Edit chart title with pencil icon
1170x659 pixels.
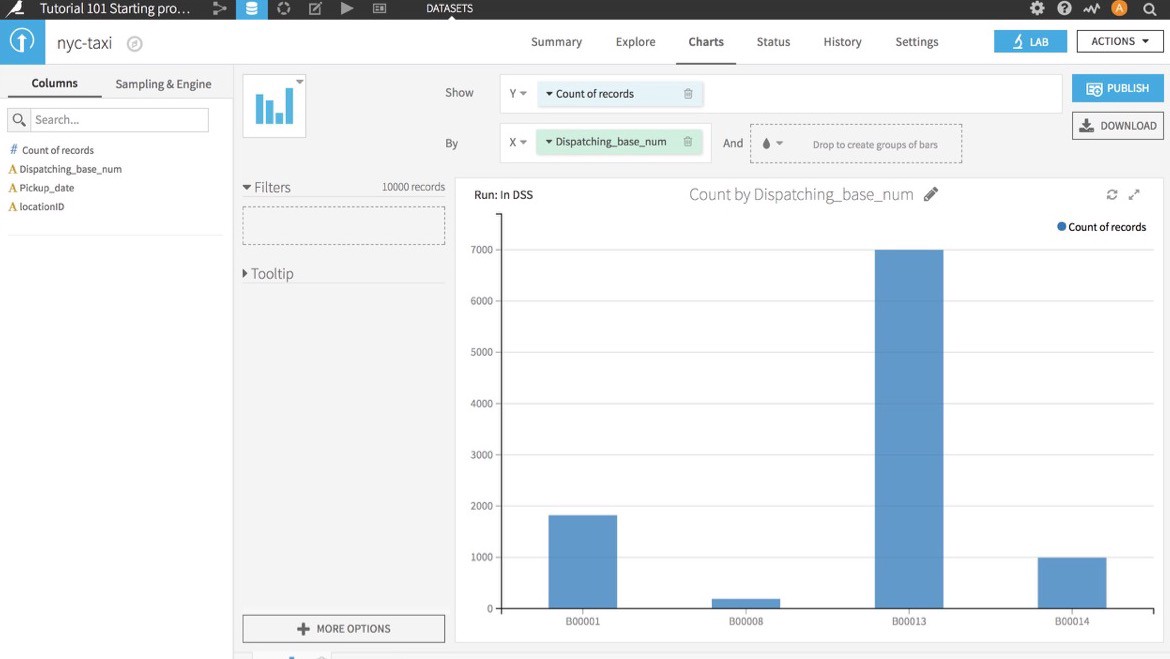(931, 194)
